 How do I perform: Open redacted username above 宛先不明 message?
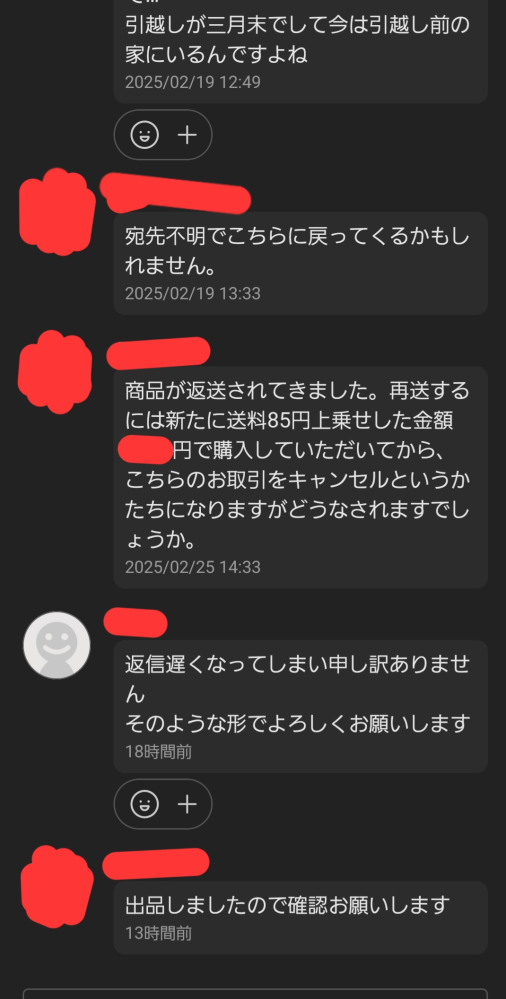pos(175,192)
